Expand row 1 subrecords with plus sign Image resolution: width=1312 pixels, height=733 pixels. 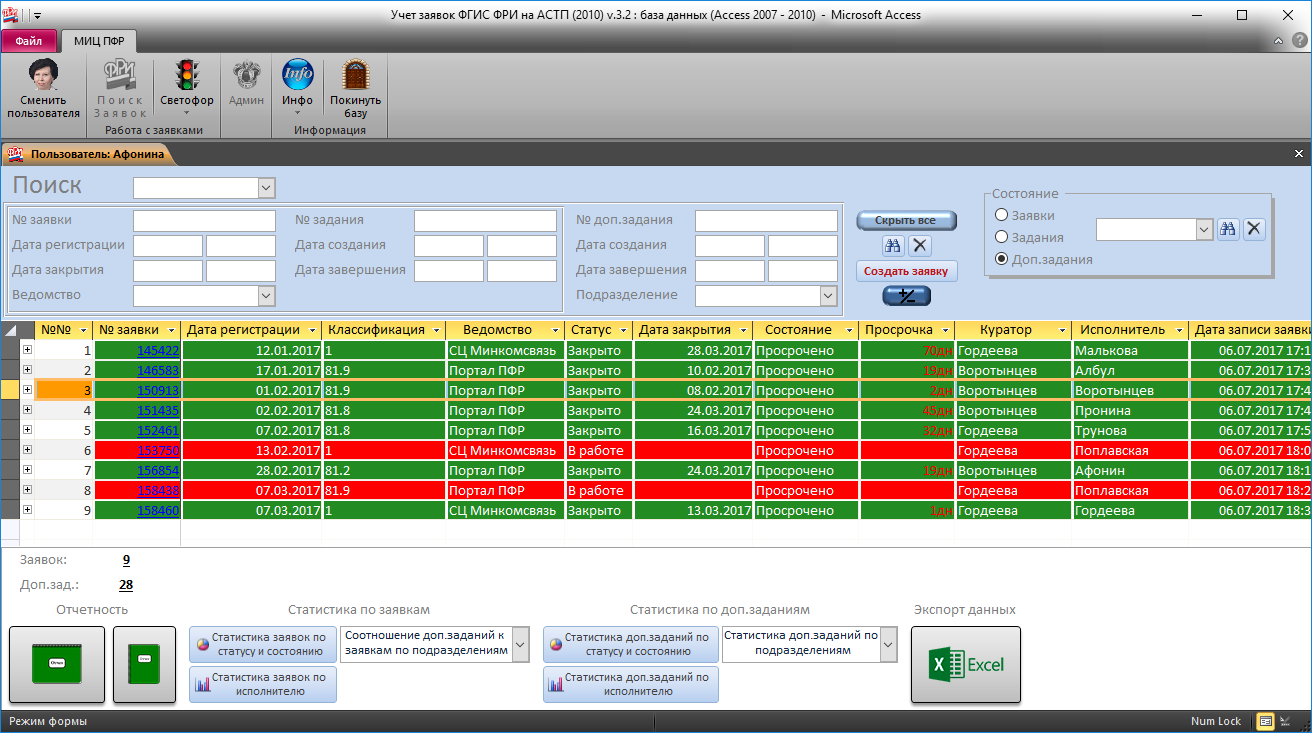pos(27,350)
